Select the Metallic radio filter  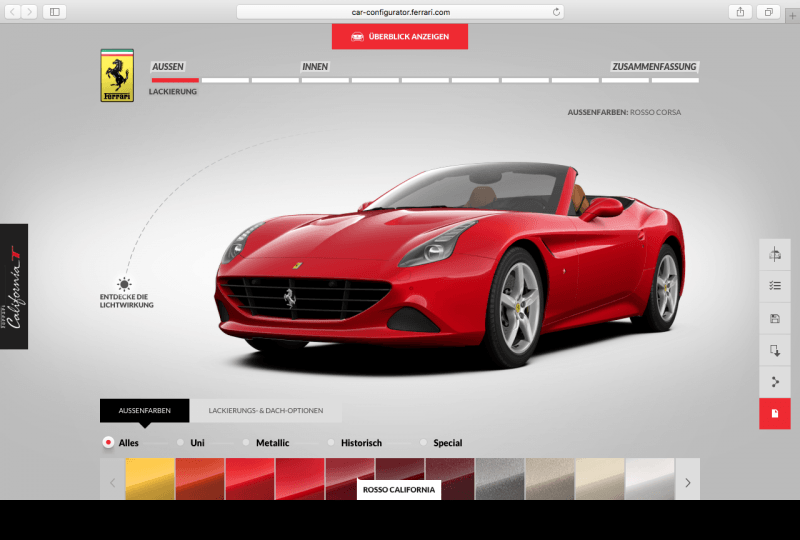point(246,443)
